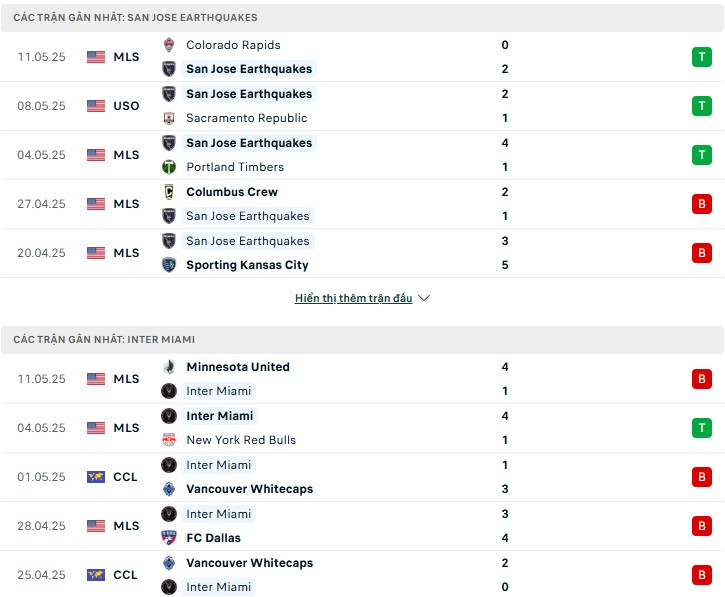The width and height of the screenshot is (725, 597).
Task: Click the CCL flag icon for 01.05.25
Action: pyautogui.click(x=96, y=477)
